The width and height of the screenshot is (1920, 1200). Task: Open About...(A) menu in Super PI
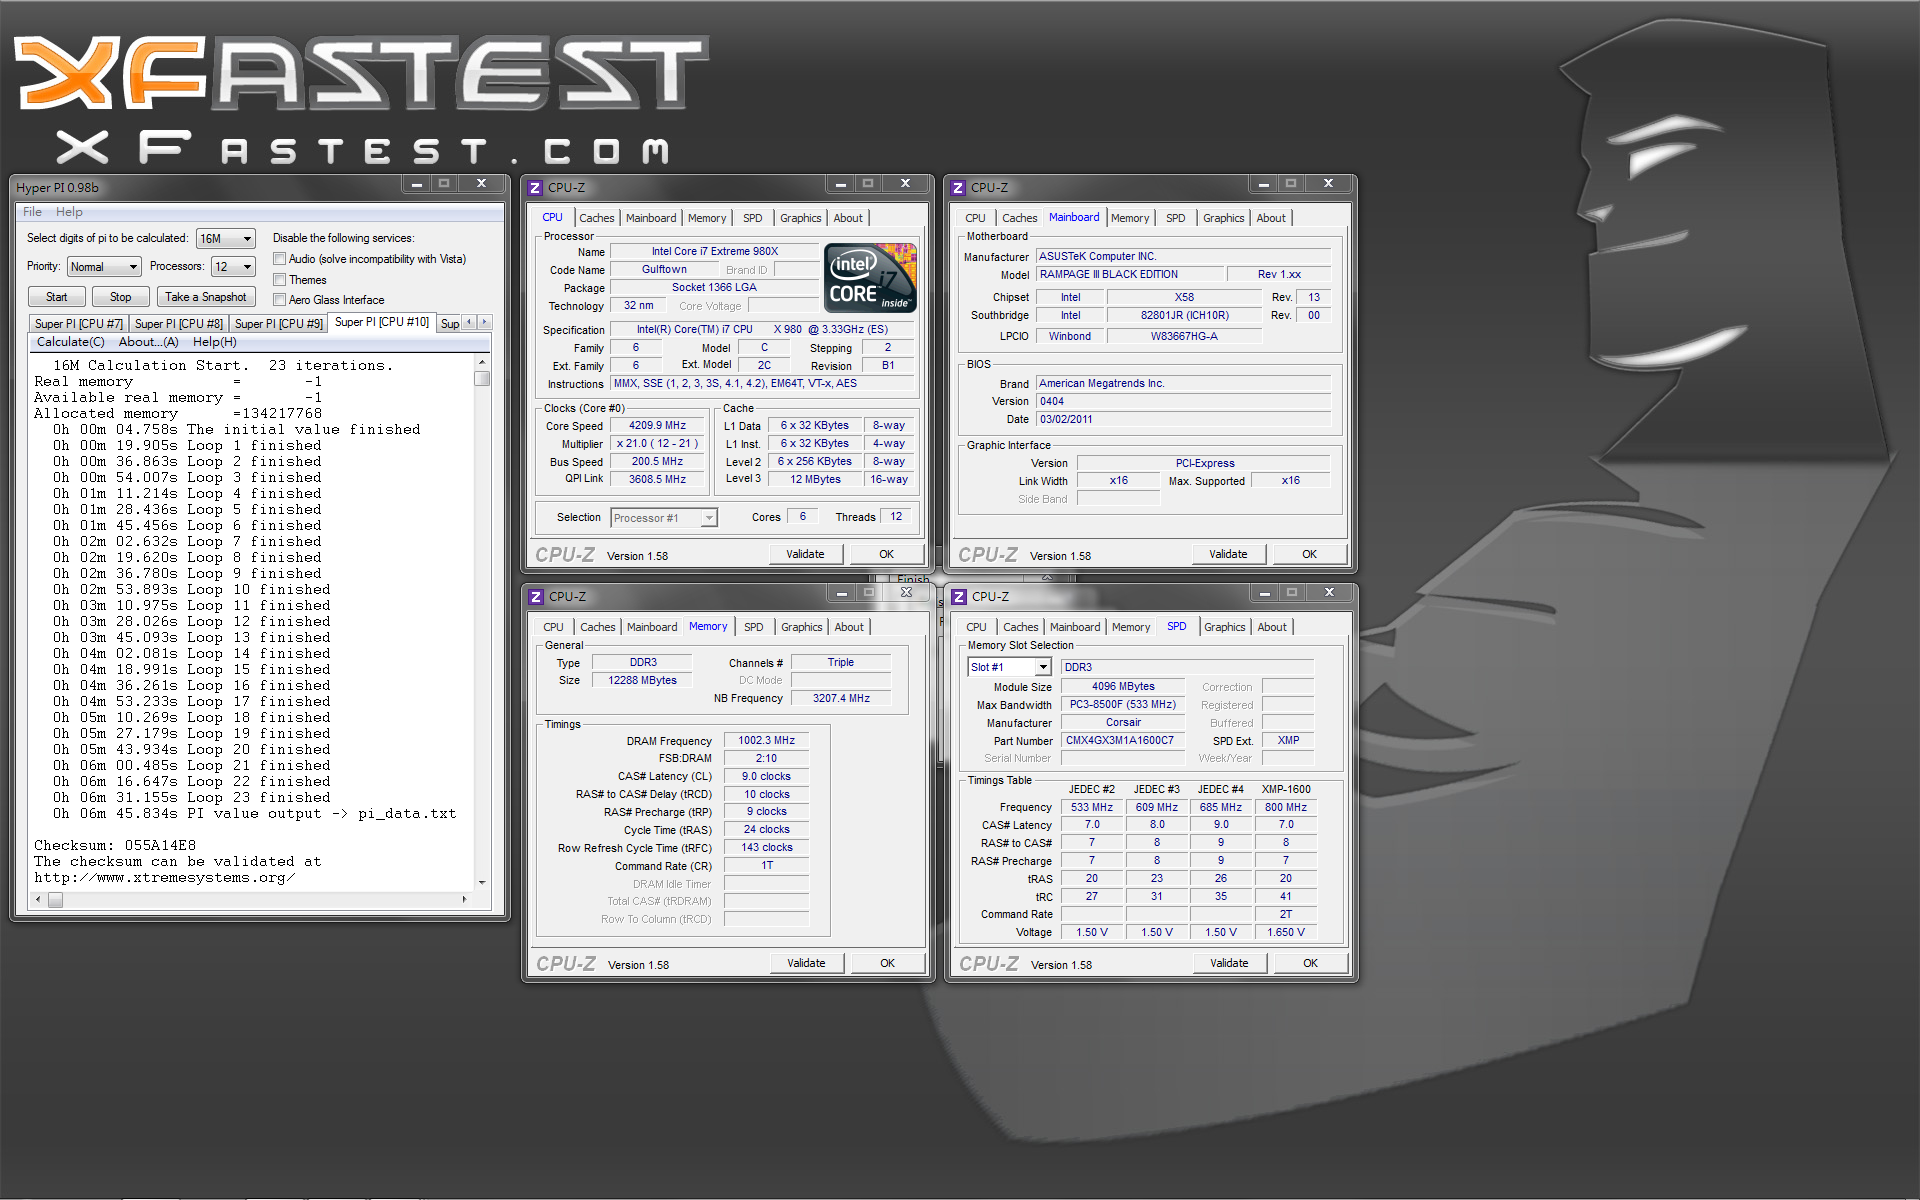pyautogui.click(x=148, y=342)
